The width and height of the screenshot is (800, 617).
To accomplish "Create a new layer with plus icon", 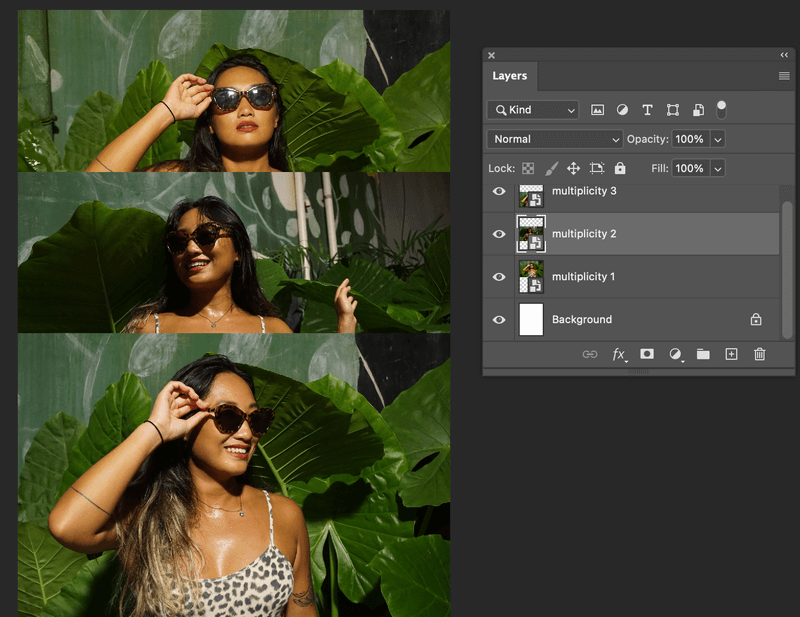I will point(731,354).
